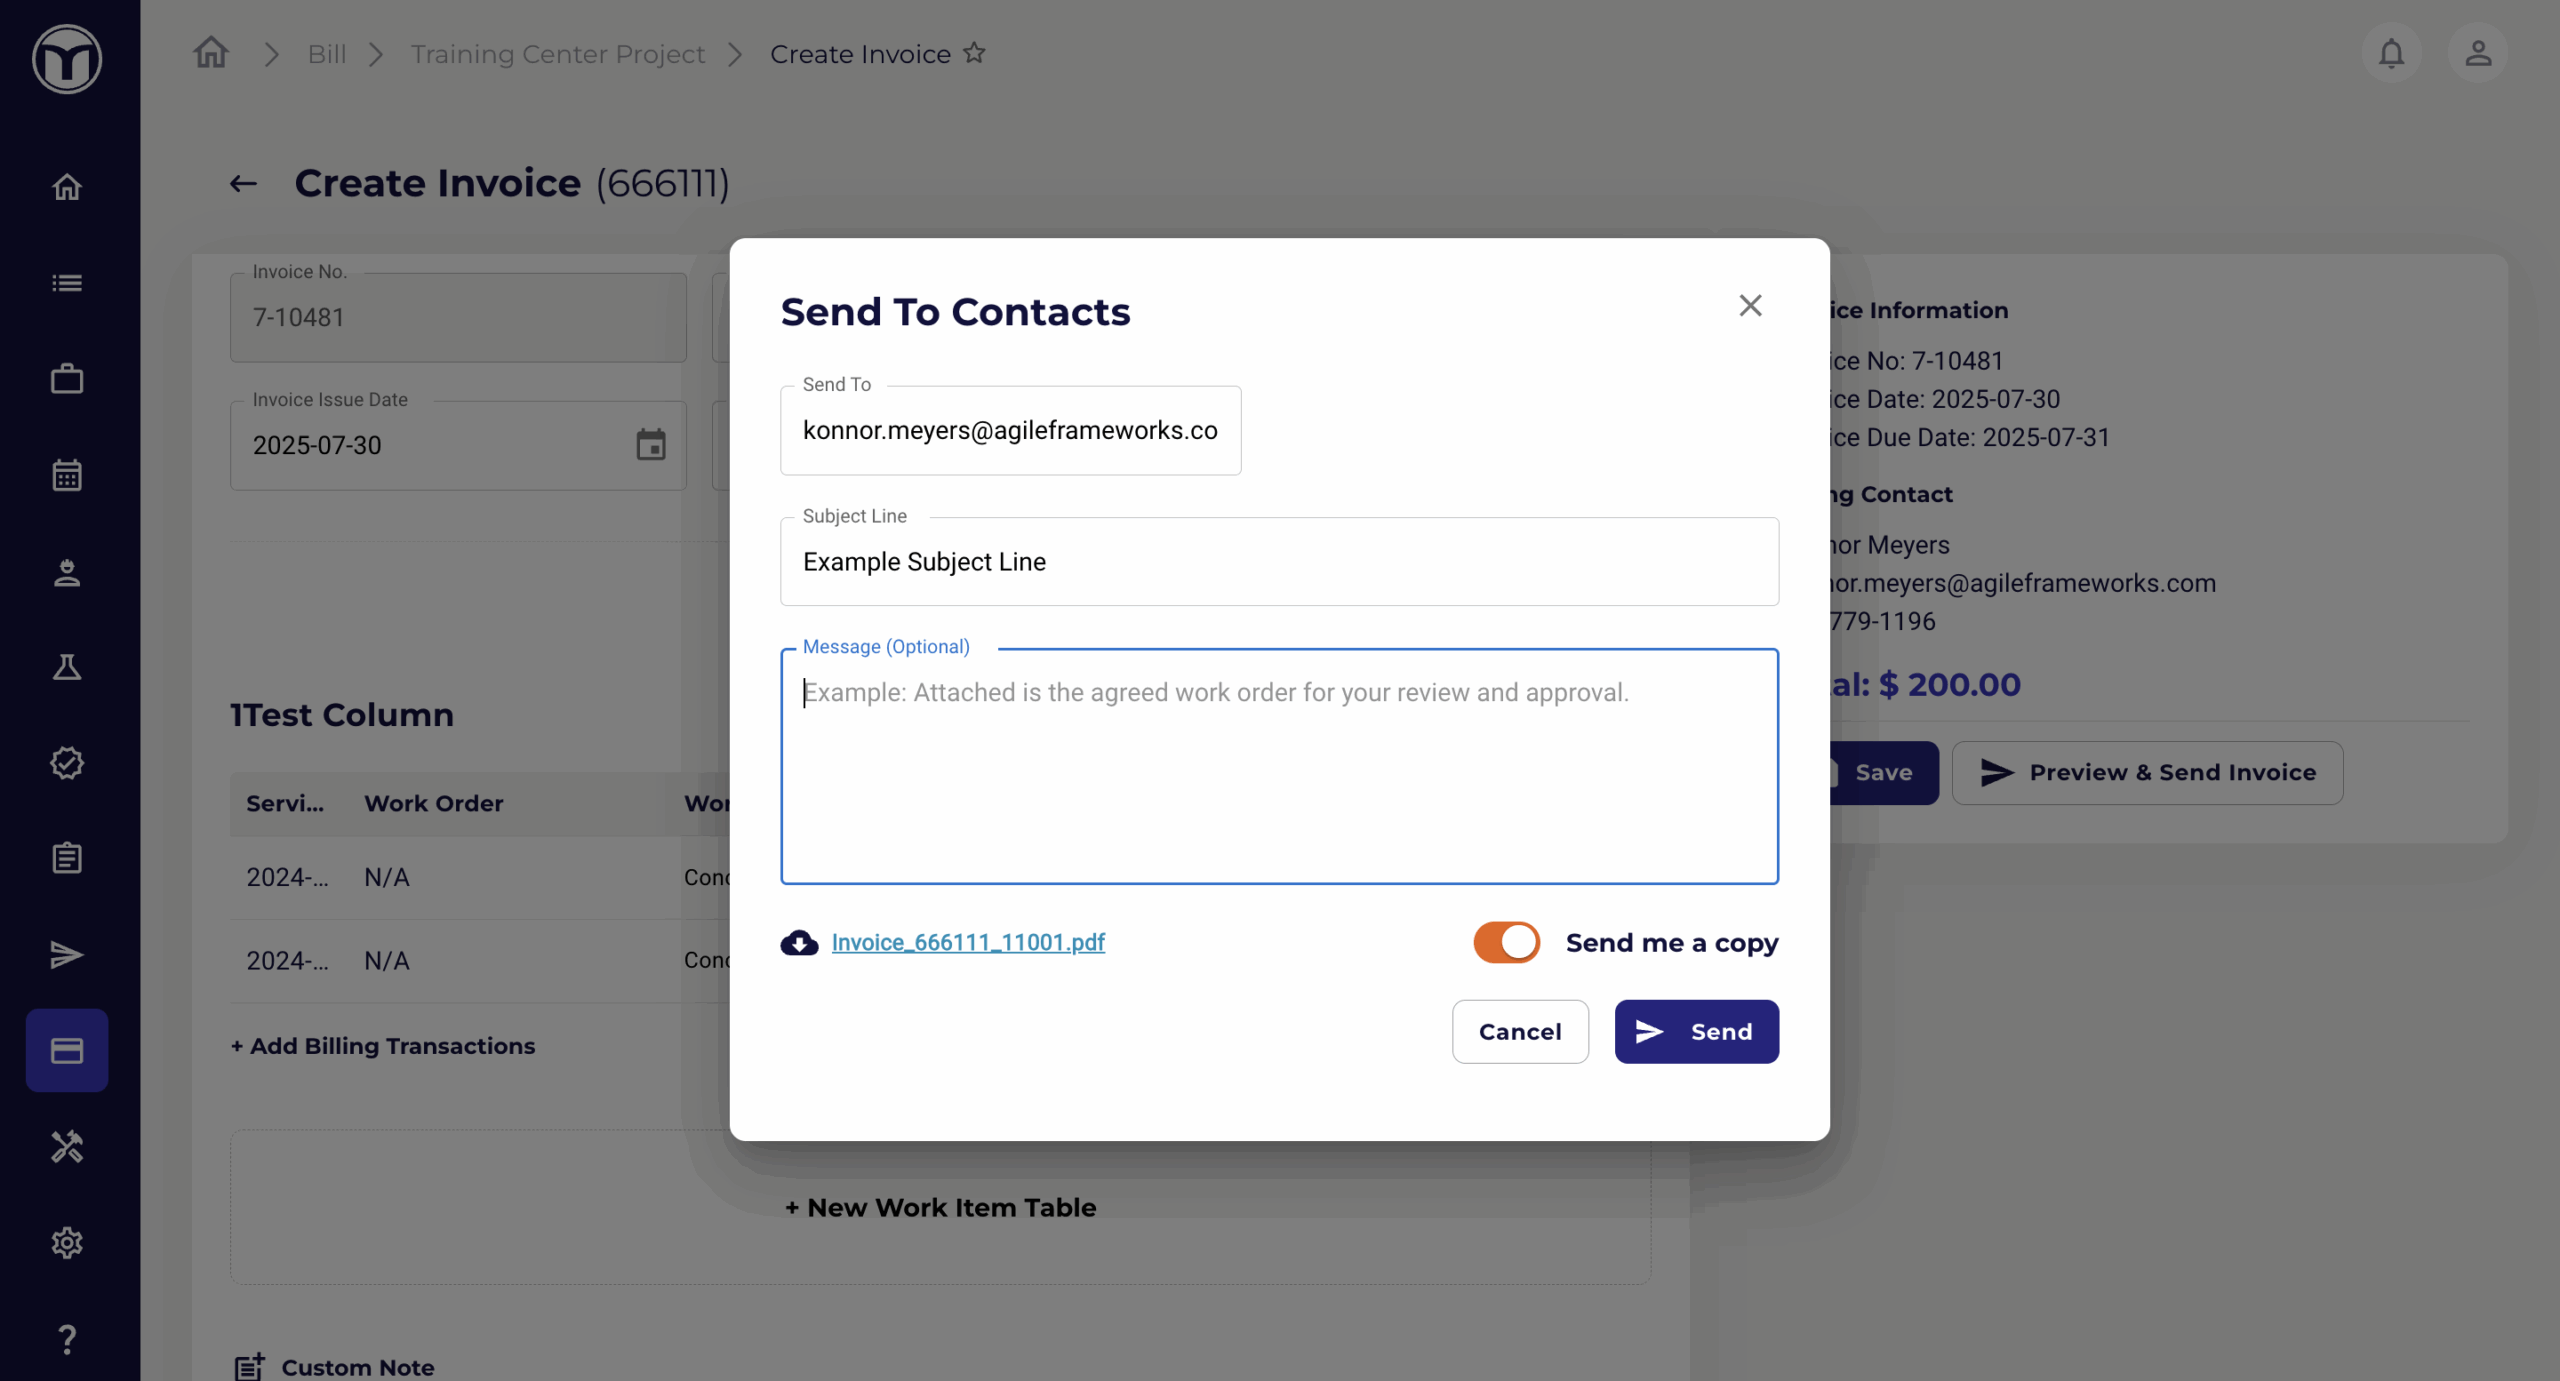Close the Send To Contacts dialog
Image resolution: width=2560 pixels, height=1381 pixels.
1750,305
